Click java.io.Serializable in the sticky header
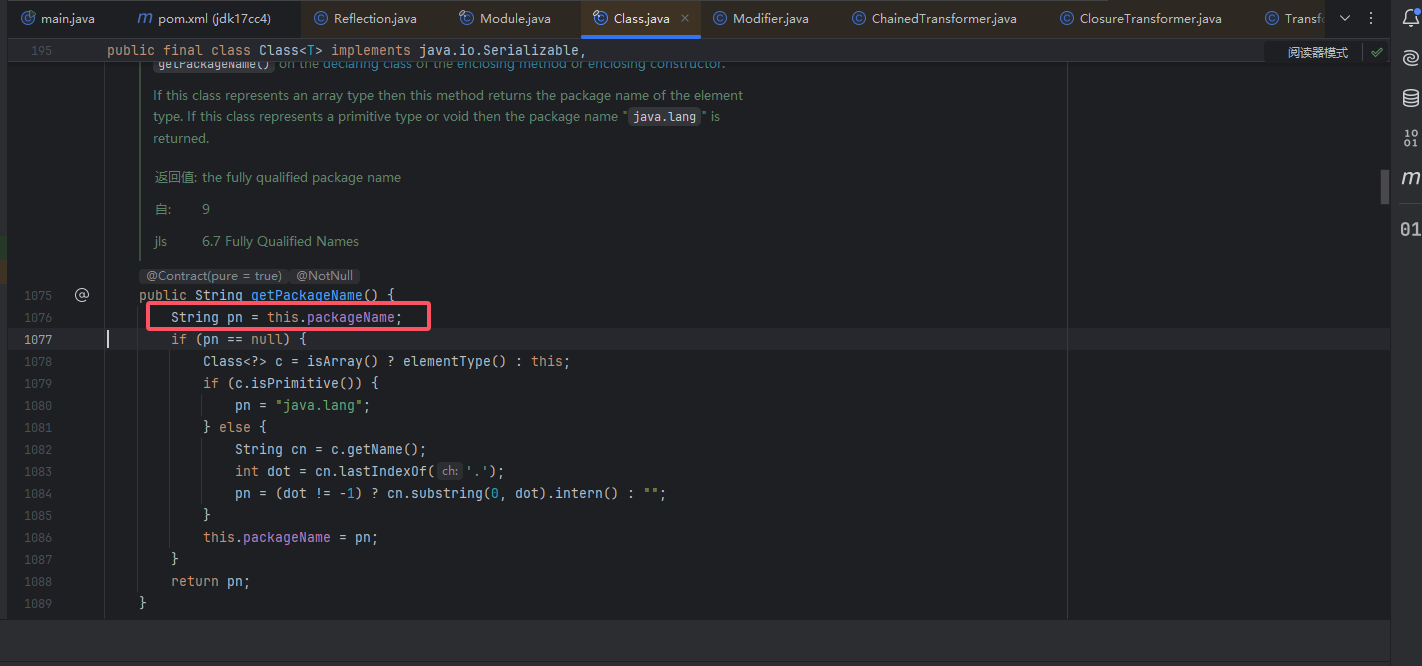 coord(499,50)
